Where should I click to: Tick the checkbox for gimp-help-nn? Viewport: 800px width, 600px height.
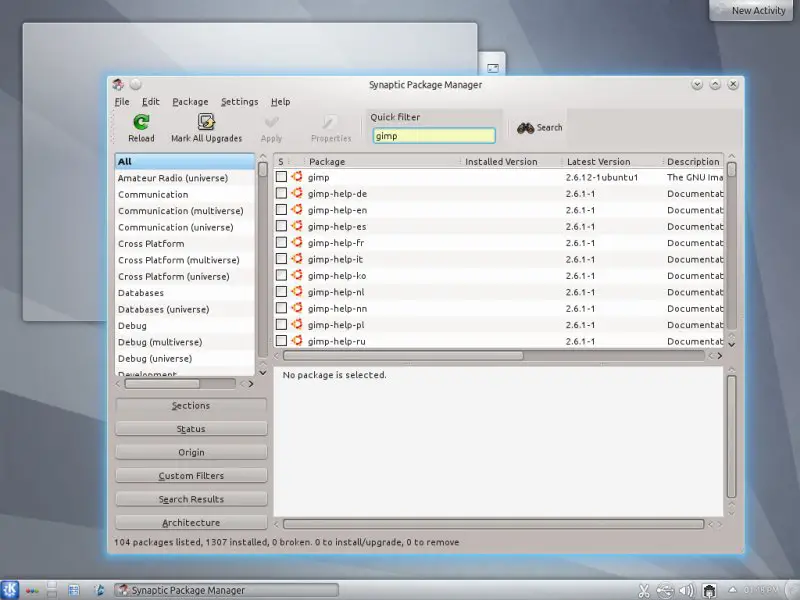pos(281,308)
